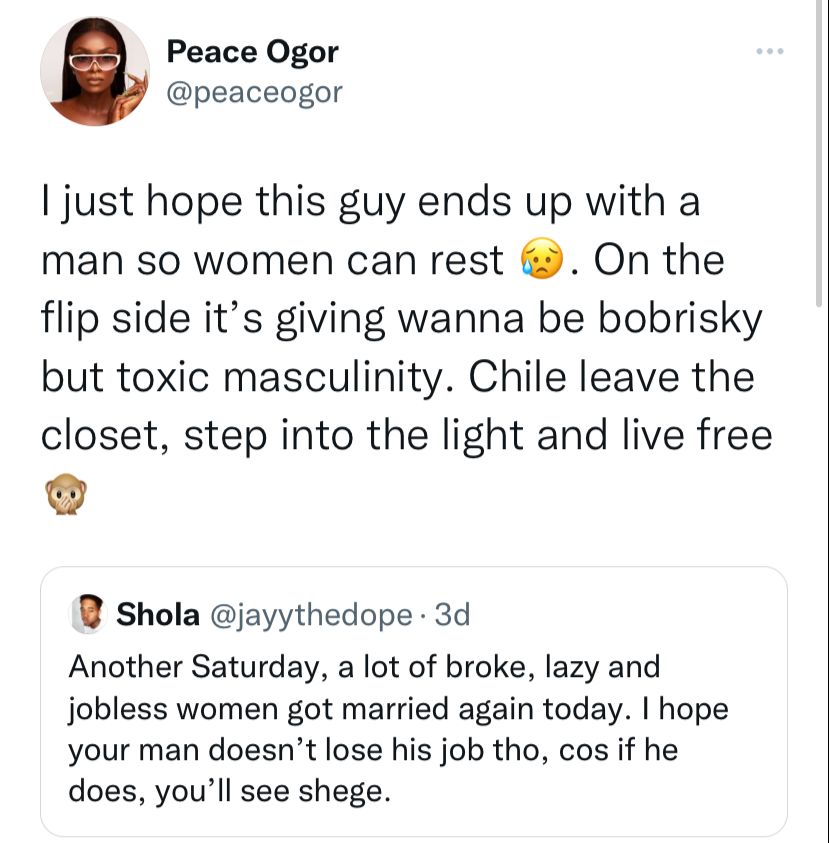Click the @peaceogor handle
This screenshot has height=843, width=829.
[x=254, y=92]
